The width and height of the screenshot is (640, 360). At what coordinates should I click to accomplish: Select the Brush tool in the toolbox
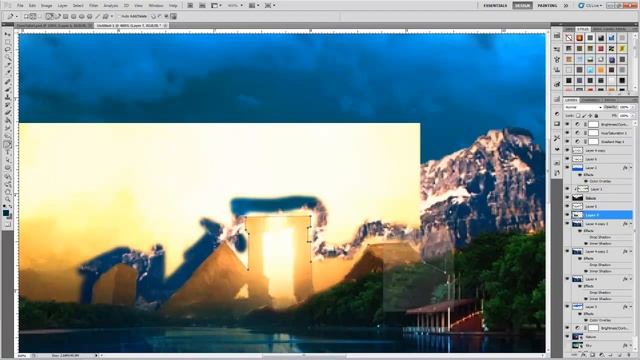(8, 90)
